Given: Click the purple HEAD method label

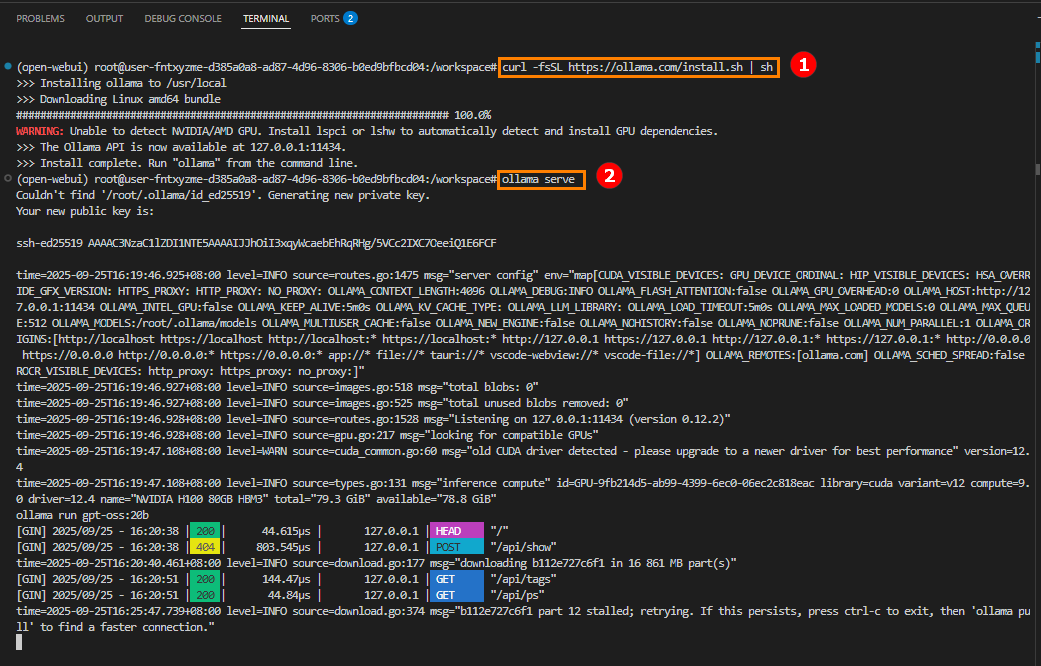Looking at the screenshot, I should point(455,531).
